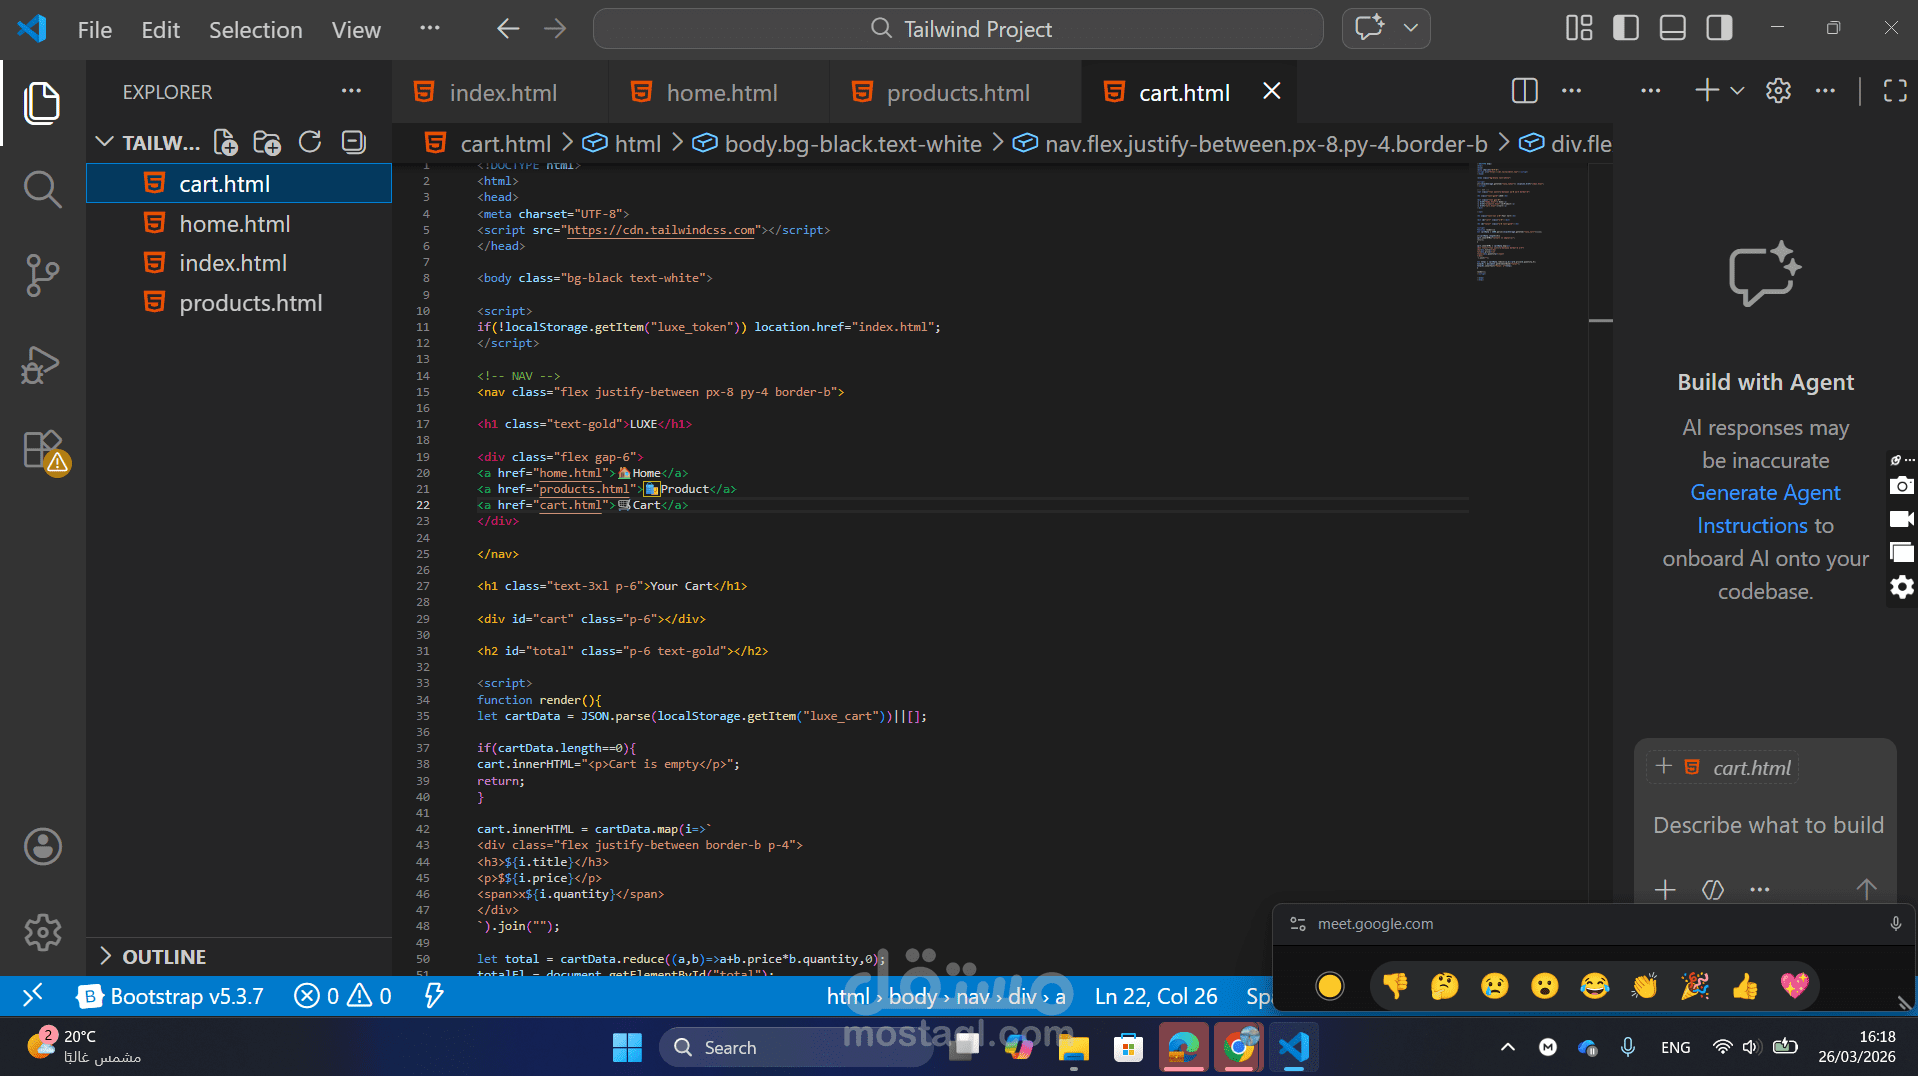Collapse all folders in the explorer
The width and height of the screenshot is (1918, 1076).
pos(353,142)
